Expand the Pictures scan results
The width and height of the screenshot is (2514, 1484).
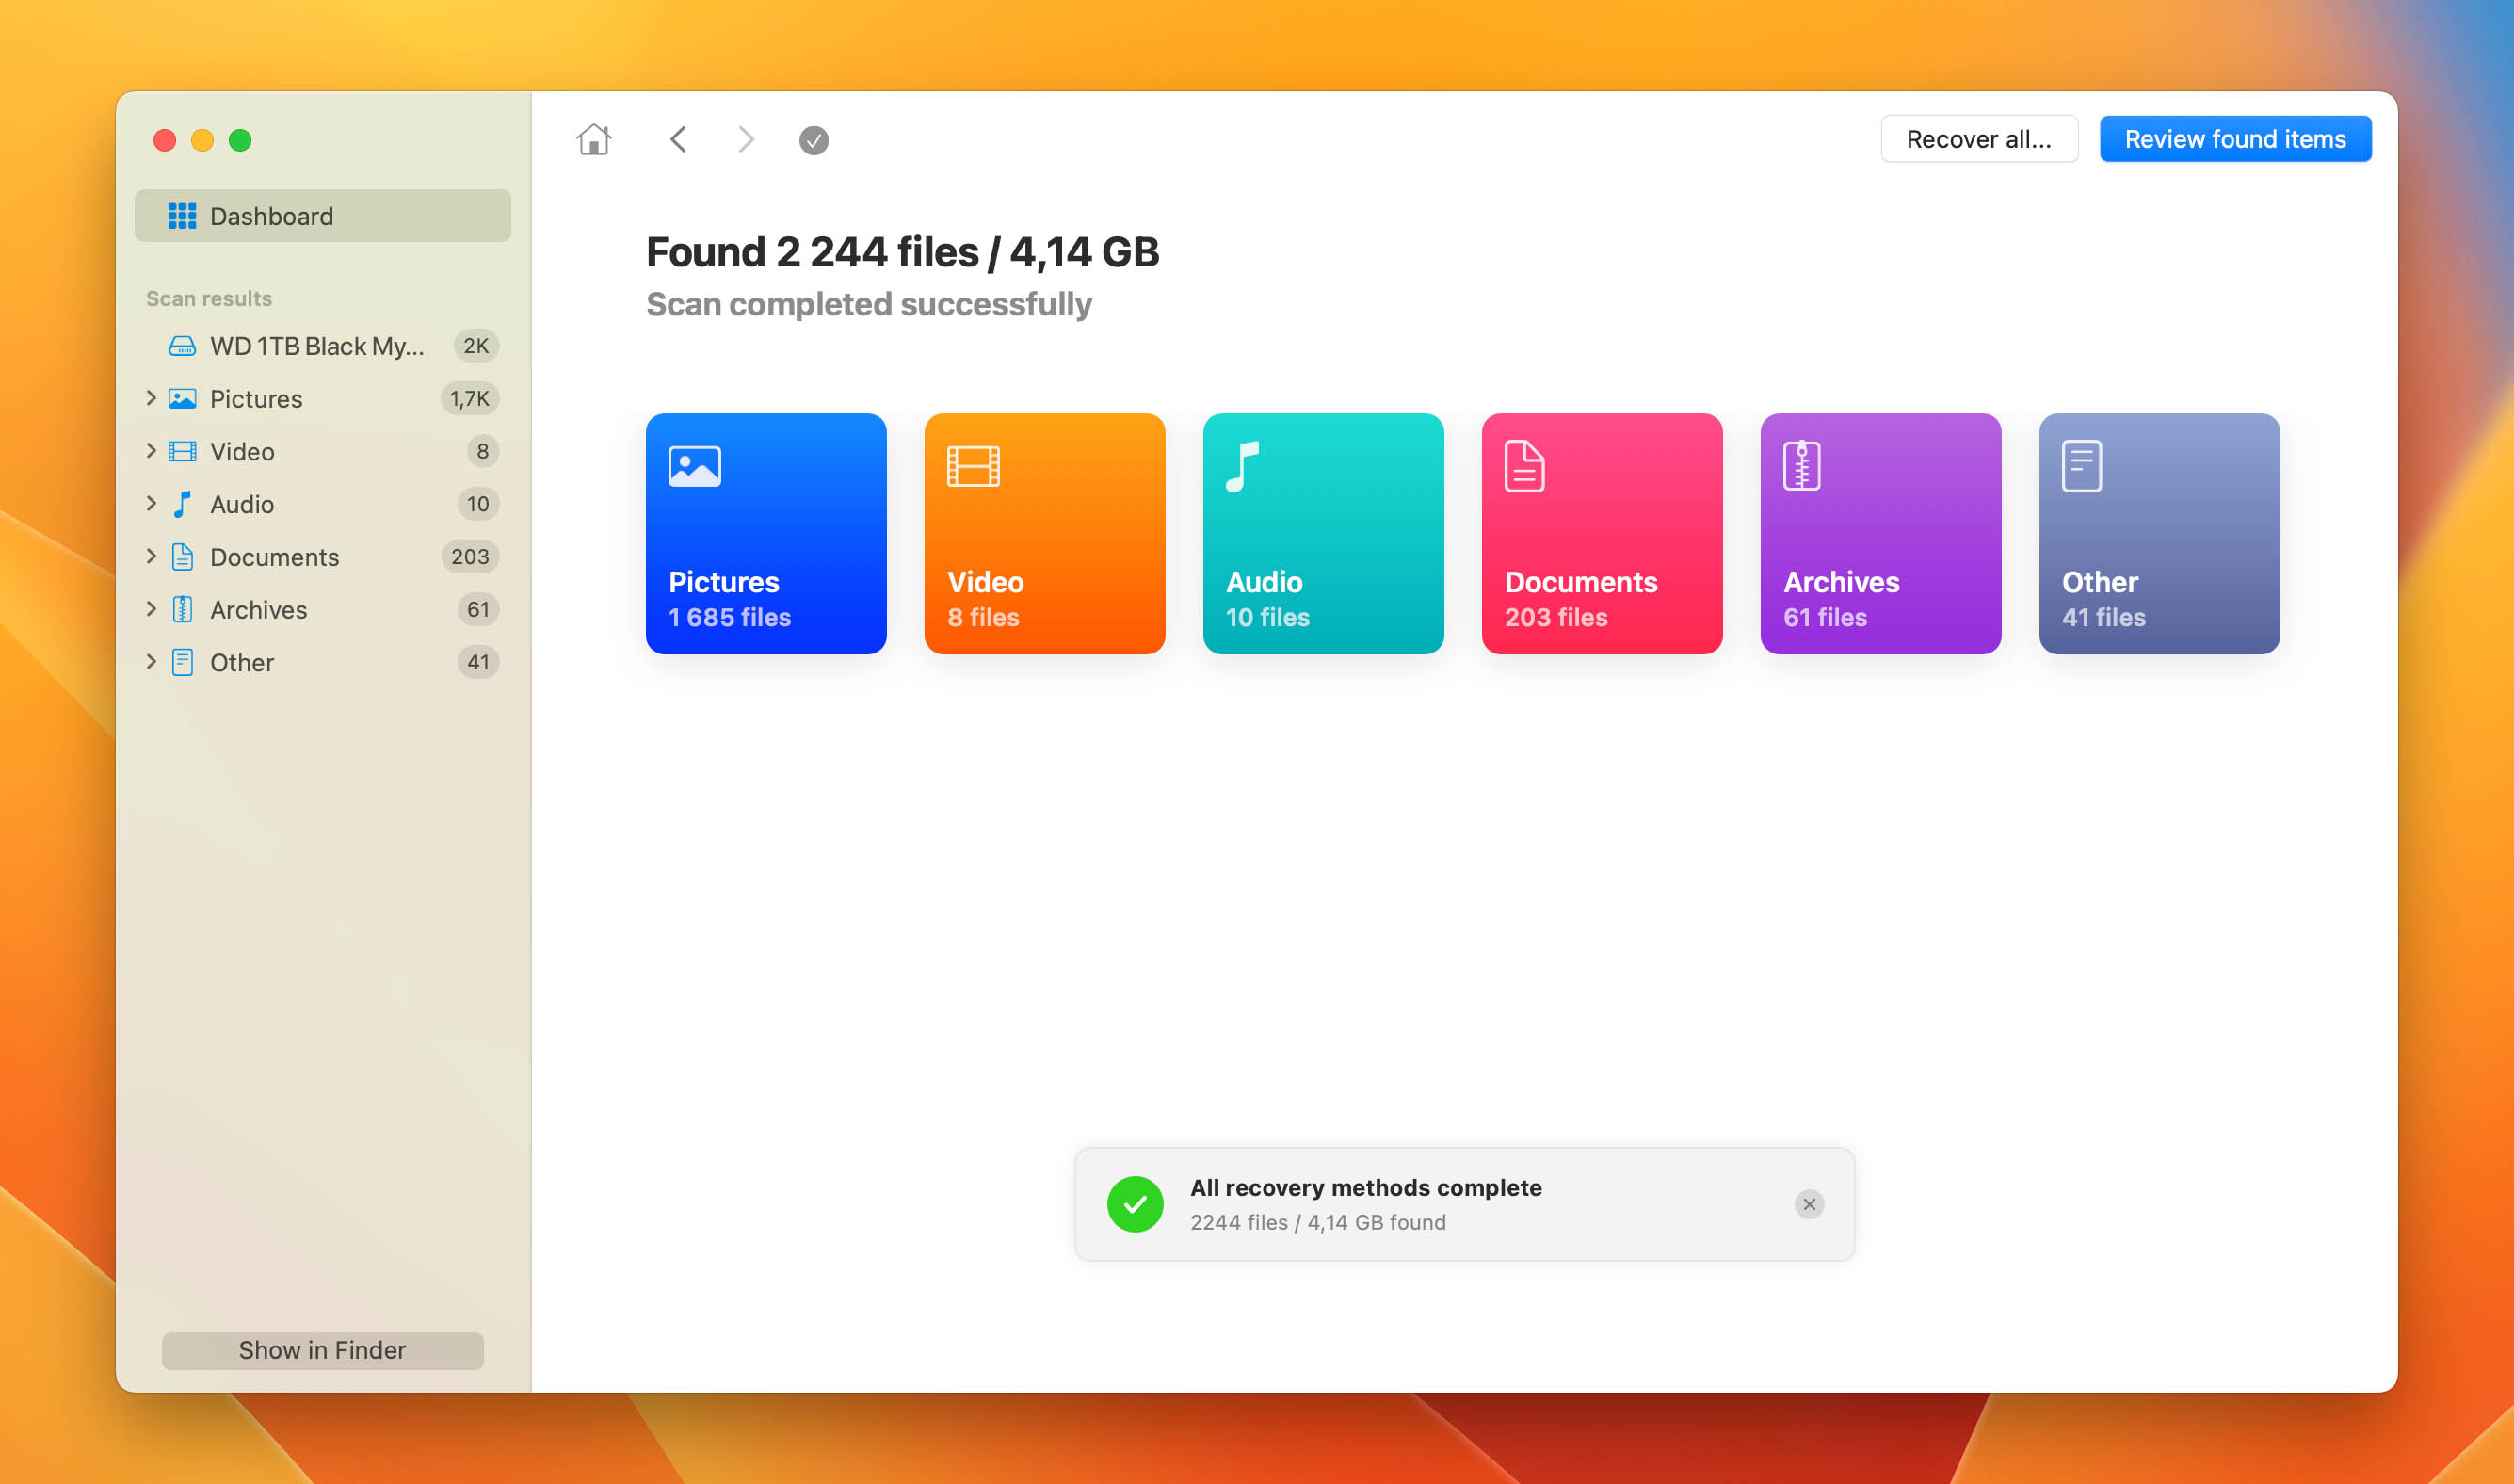coord(150,397)
